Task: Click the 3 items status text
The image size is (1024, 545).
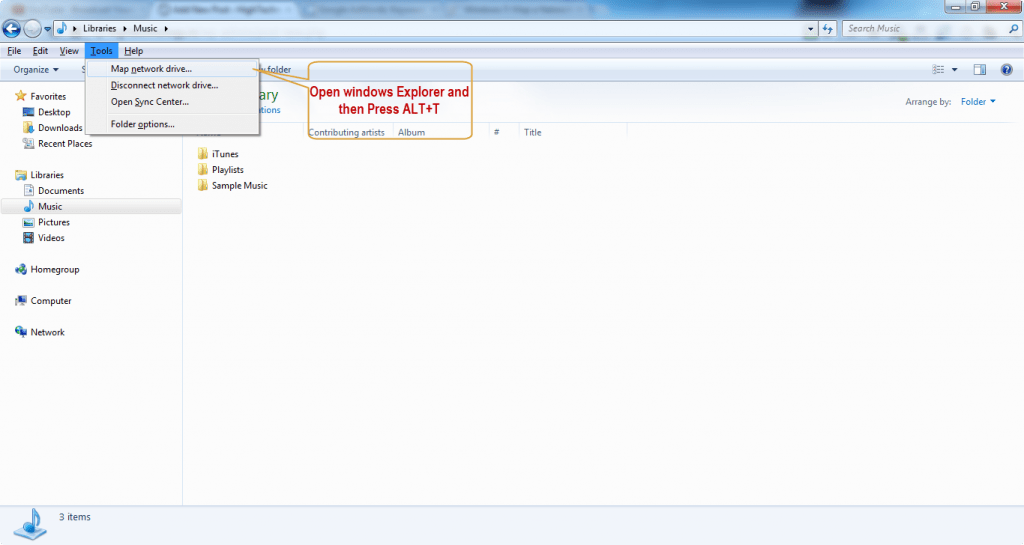Action: [x=74, y=517]
